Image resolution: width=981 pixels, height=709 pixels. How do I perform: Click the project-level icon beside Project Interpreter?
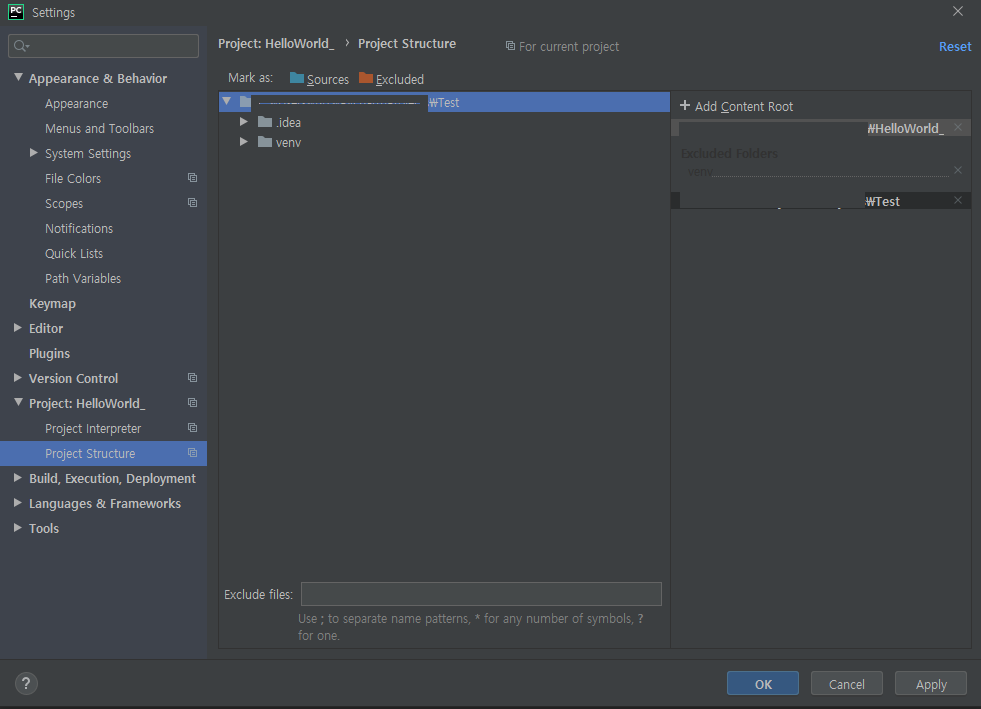pos(193,428)
